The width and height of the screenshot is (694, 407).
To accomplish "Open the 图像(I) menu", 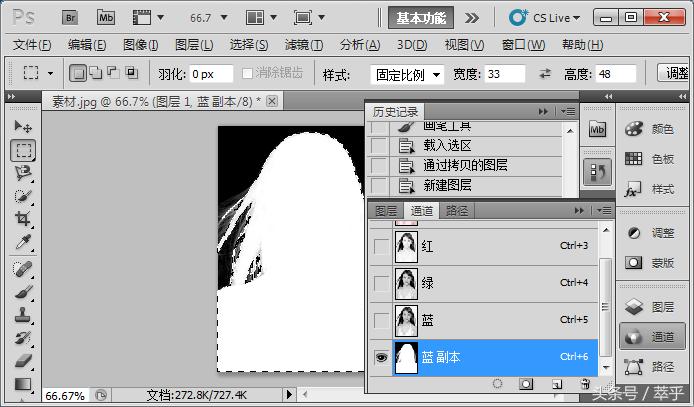I will click(140, 45).
